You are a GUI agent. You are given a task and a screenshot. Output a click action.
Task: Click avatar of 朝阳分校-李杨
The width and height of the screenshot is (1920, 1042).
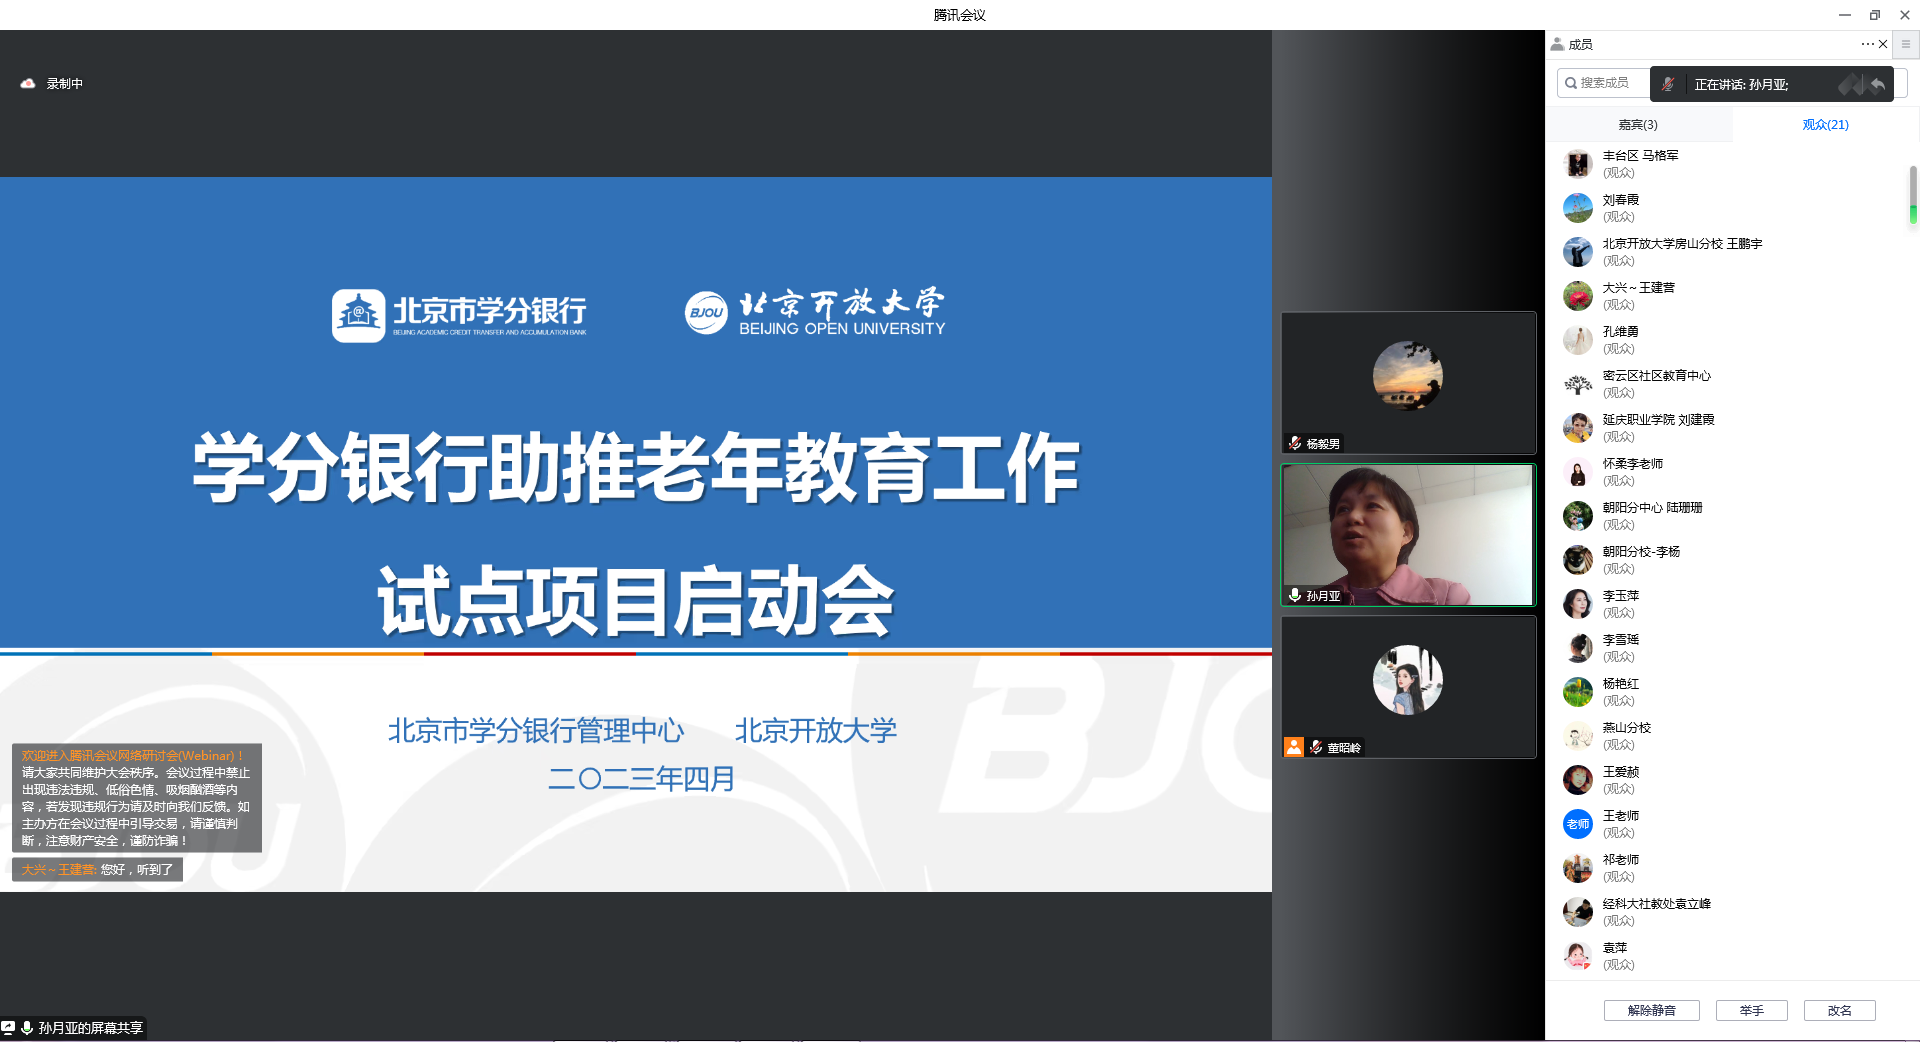click(x=1578, y=560)
